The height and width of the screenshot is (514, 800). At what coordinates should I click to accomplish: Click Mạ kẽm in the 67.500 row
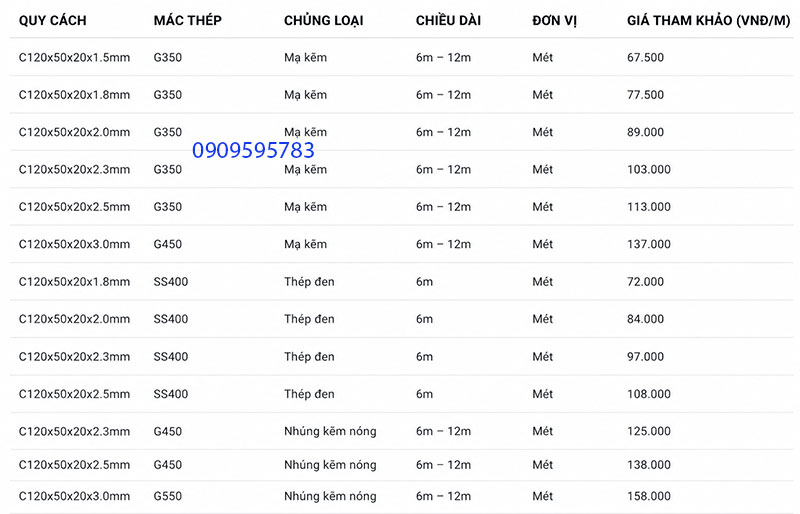[x=306, y=57]
